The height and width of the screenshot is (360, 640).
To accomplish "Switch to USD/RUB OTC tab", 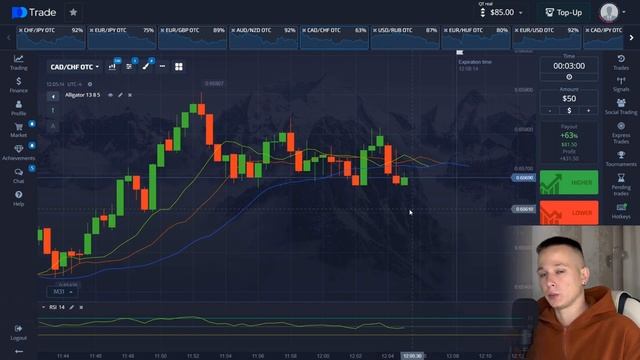I will 405,37.
